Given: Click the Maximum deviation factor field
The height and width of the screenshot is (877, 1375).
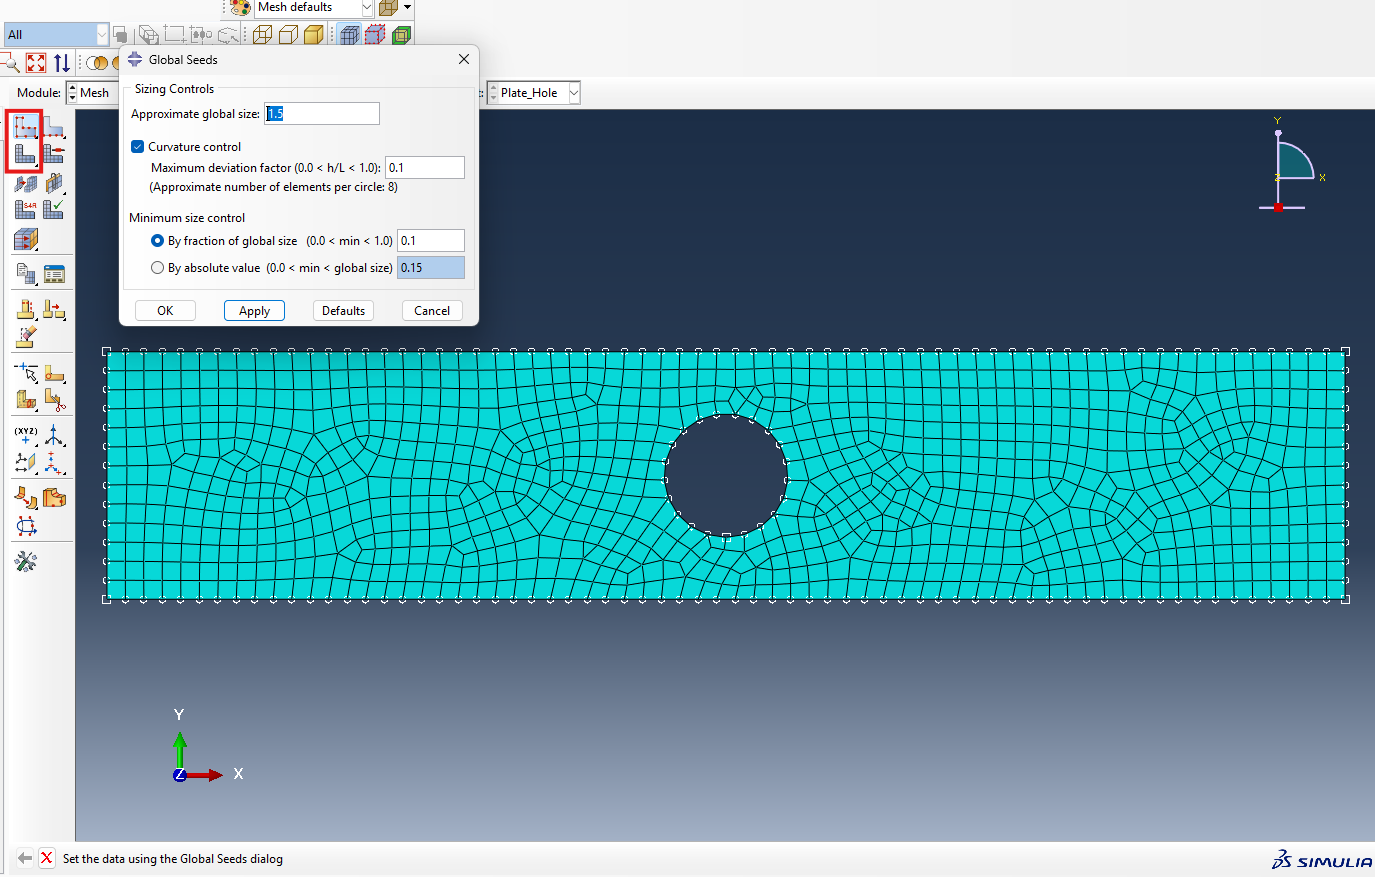Looking at the screenshot, I should pyautogui.click(x=424, y=168).
